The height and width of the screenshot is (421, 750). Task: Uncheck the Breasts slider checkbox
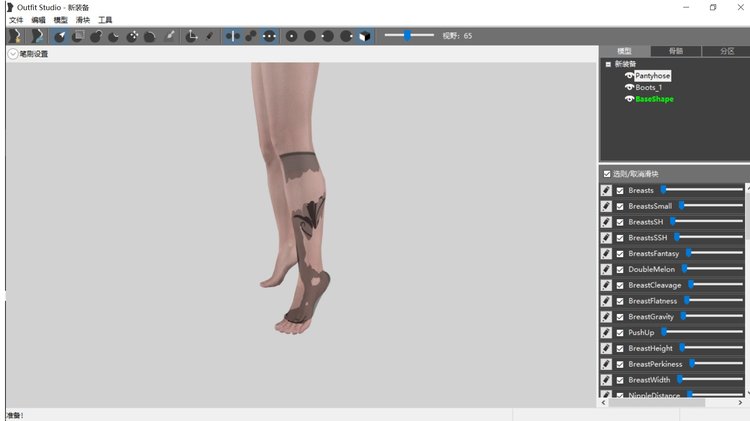(x=620, y=190)
